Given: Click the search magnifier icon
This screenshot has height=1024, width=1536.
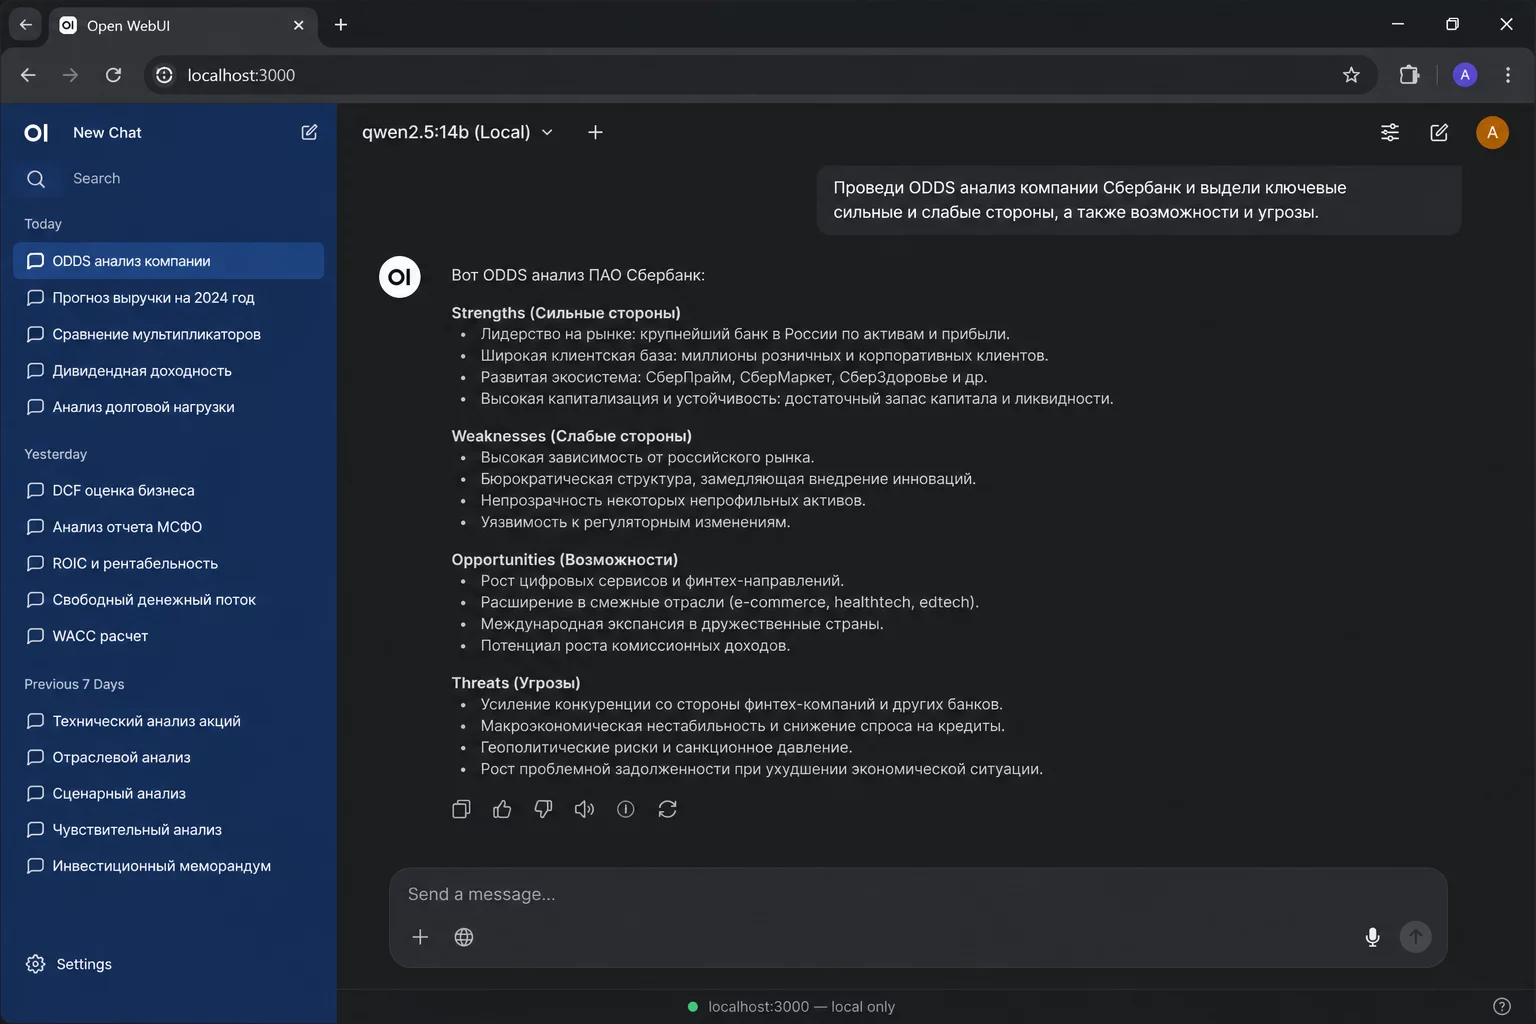Looking at the screenshot, I should click(36, 179).
